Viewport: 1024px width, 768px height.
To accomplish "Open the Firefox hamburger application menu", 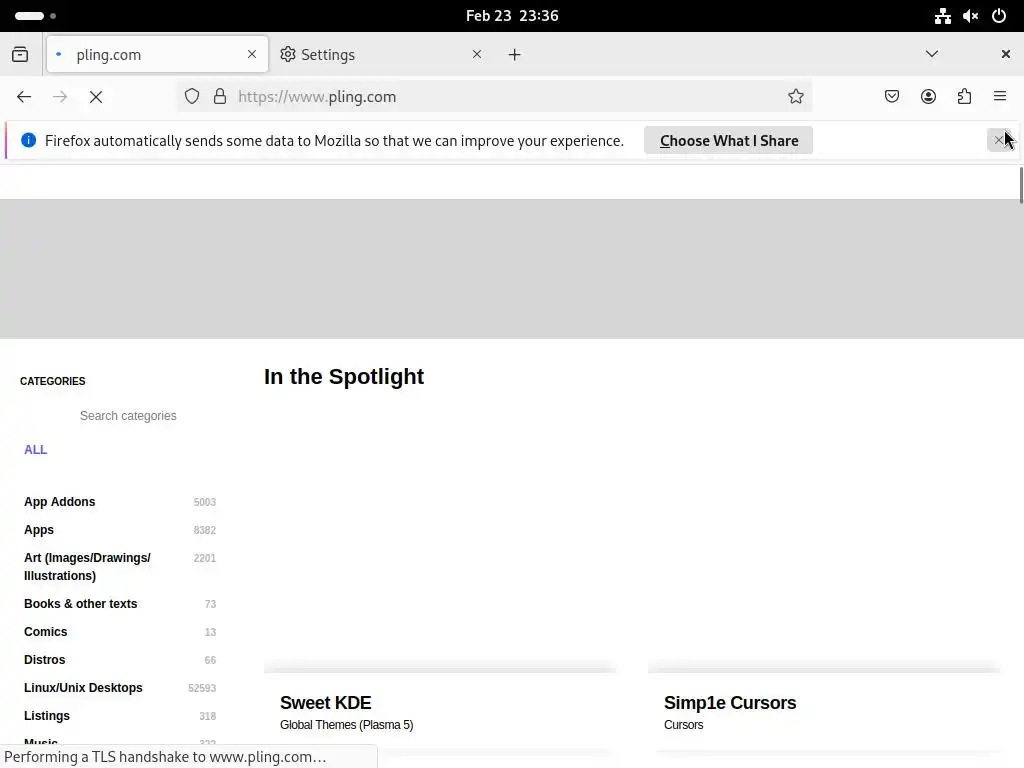I will [x=1000, y=97].
